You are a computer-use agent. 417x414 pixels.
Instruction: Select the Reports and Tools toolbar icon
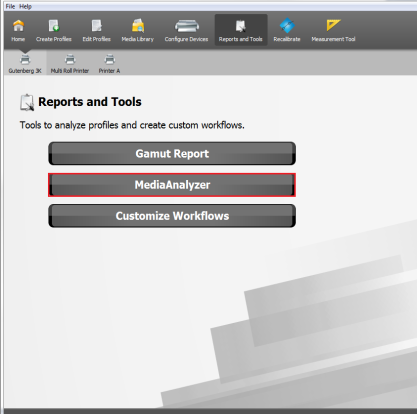(241, 30)
